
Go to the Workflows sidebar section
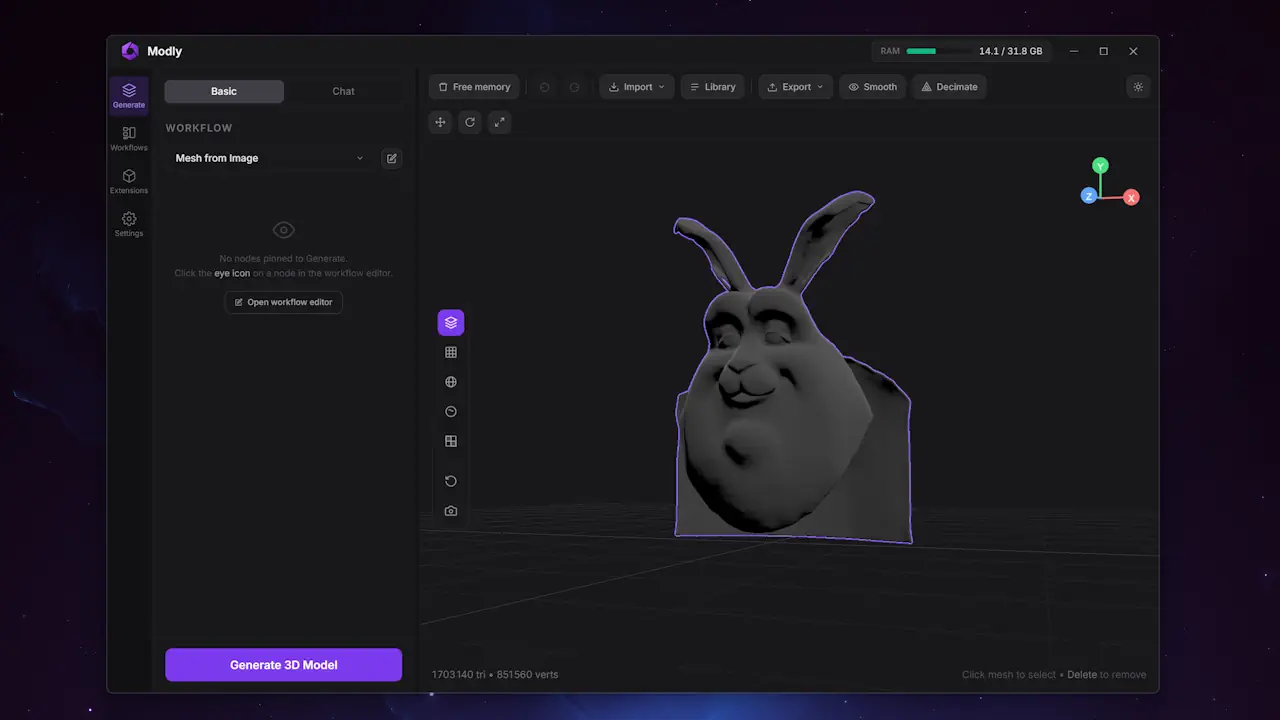click(x=129, y=139)
